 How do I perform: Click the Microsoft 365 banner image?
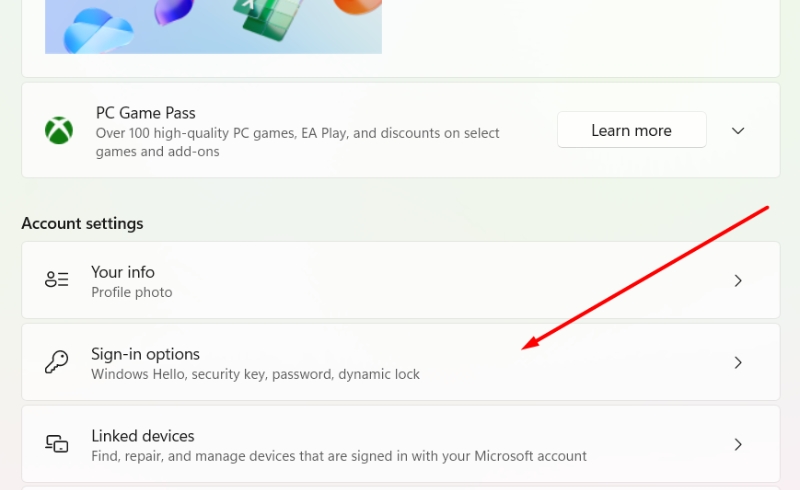click(213, 27)
